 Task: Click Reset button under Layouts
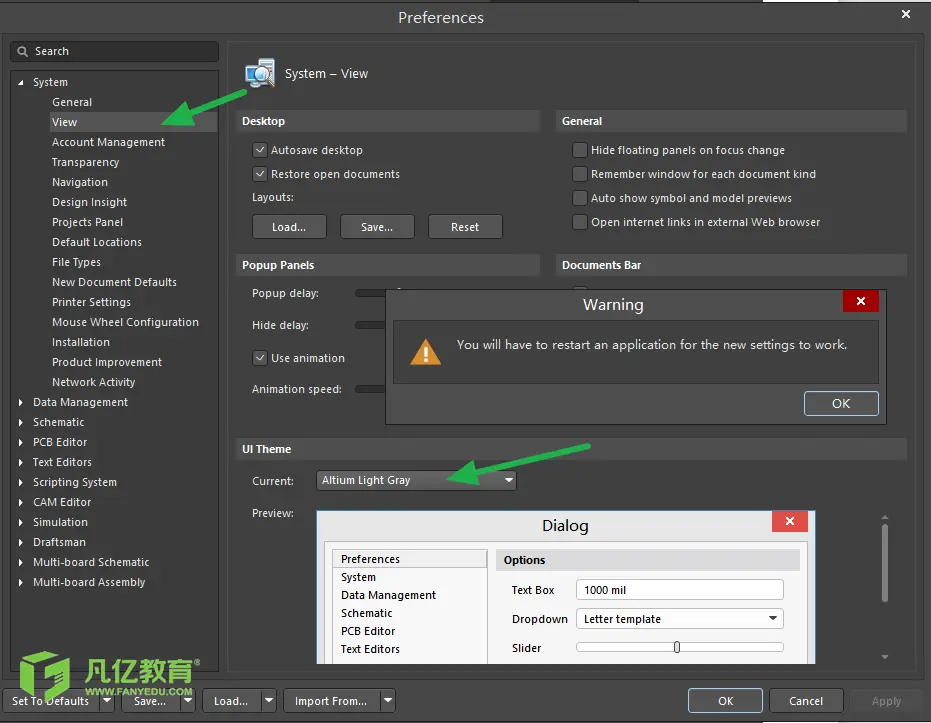465,227
